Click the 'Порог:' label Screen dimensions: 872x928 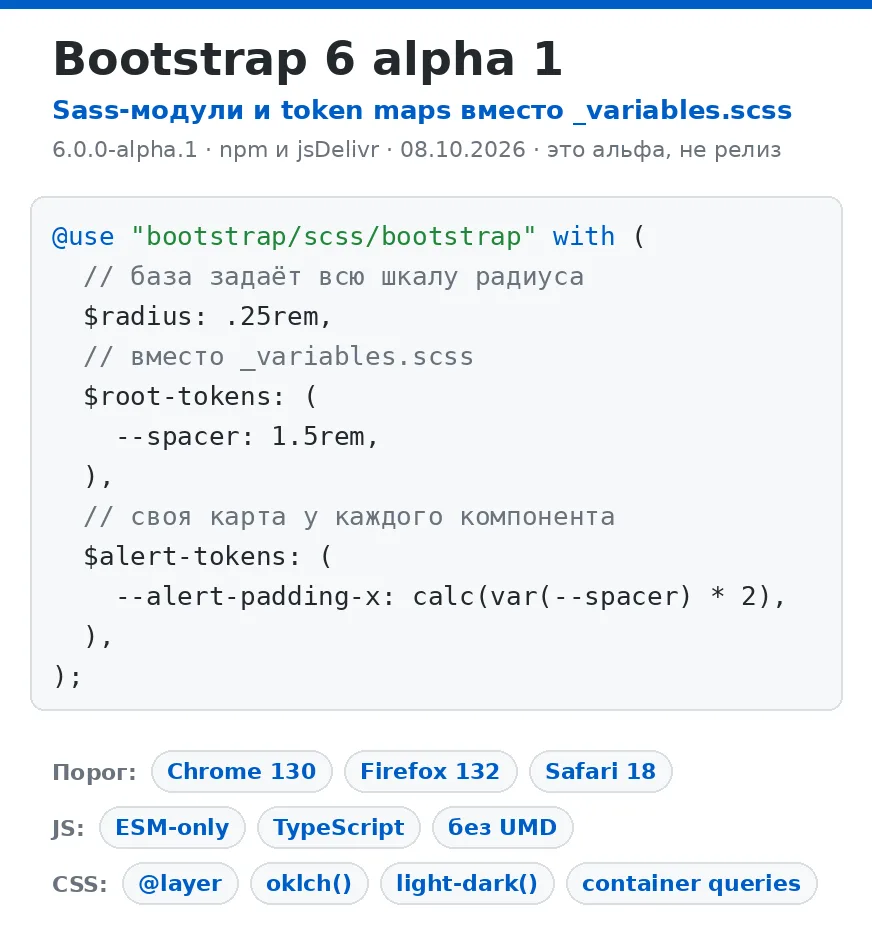tap(95, 772)
